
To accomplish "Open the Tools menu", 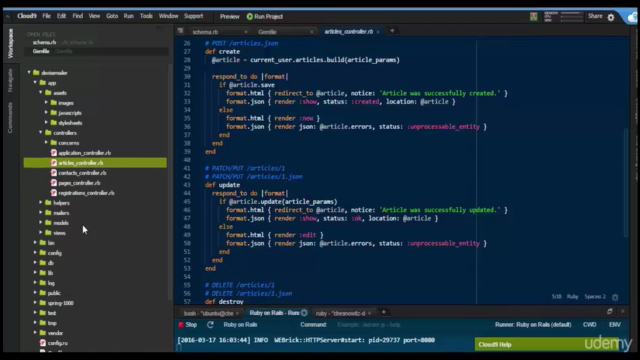I will click(x=146, y=16).
